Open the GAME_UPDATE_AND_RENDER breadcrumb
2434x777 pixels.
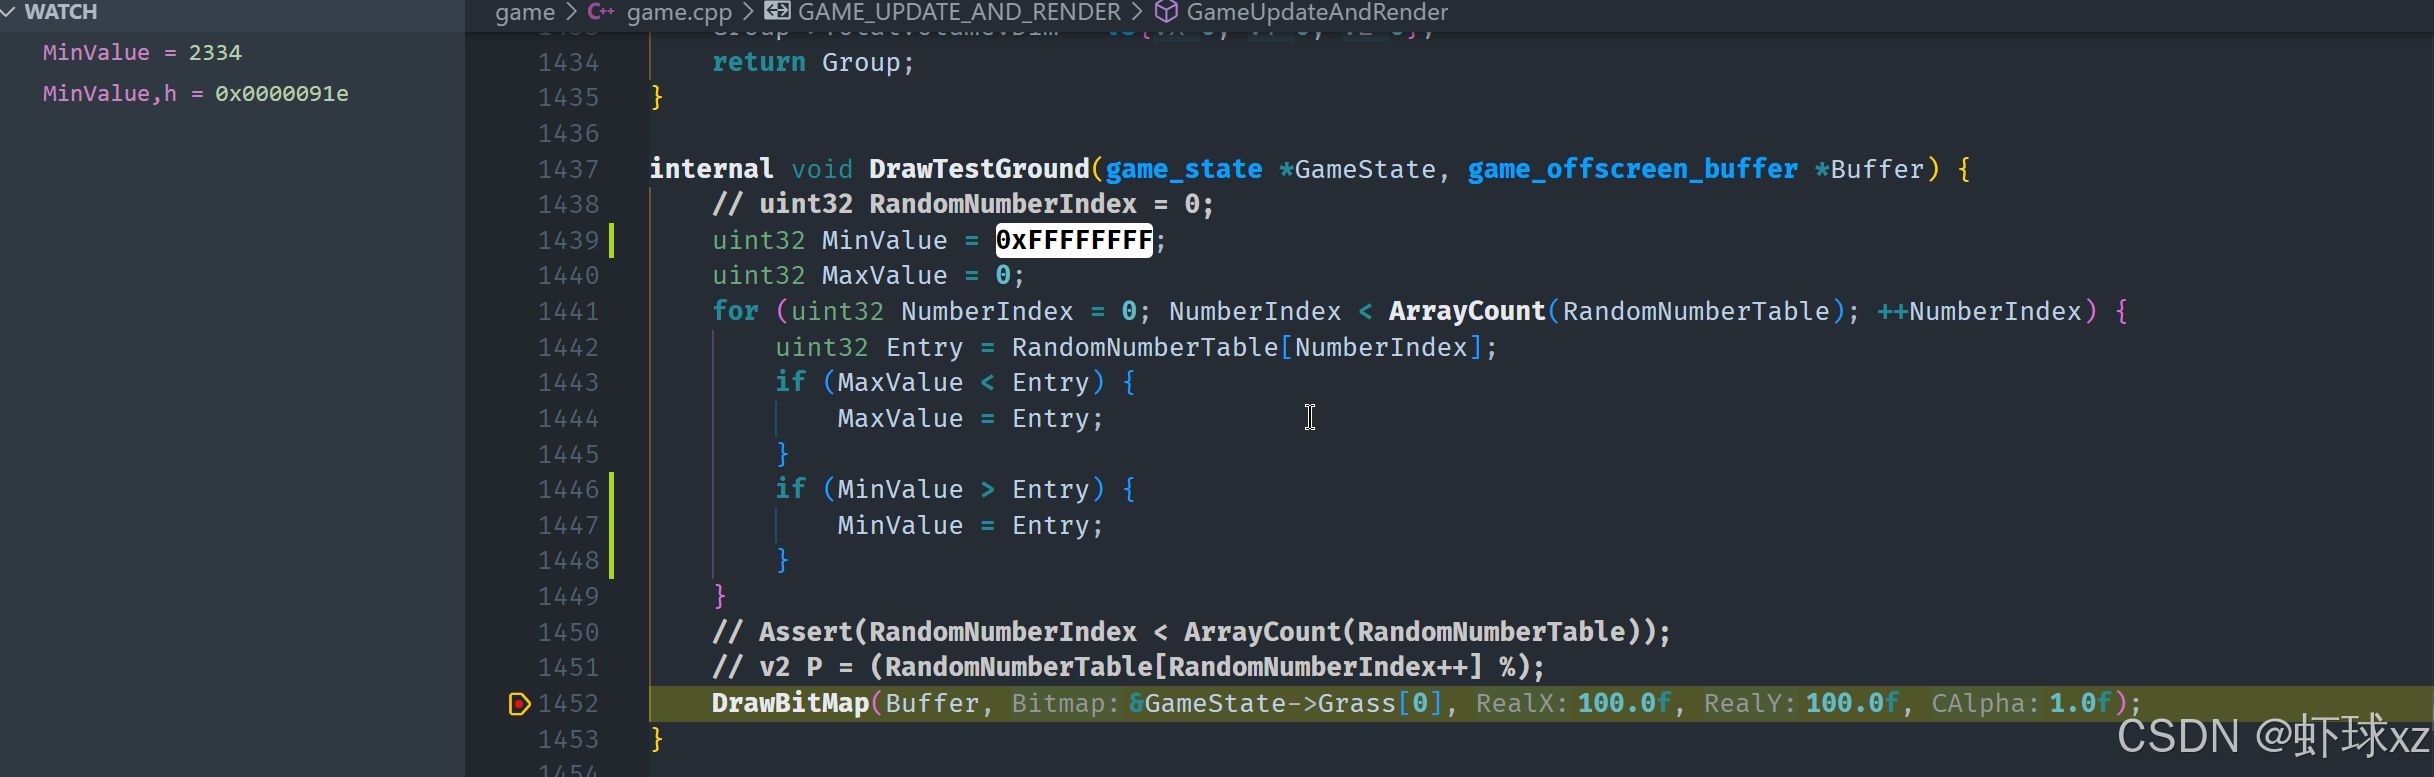click(x=958, y=12)
